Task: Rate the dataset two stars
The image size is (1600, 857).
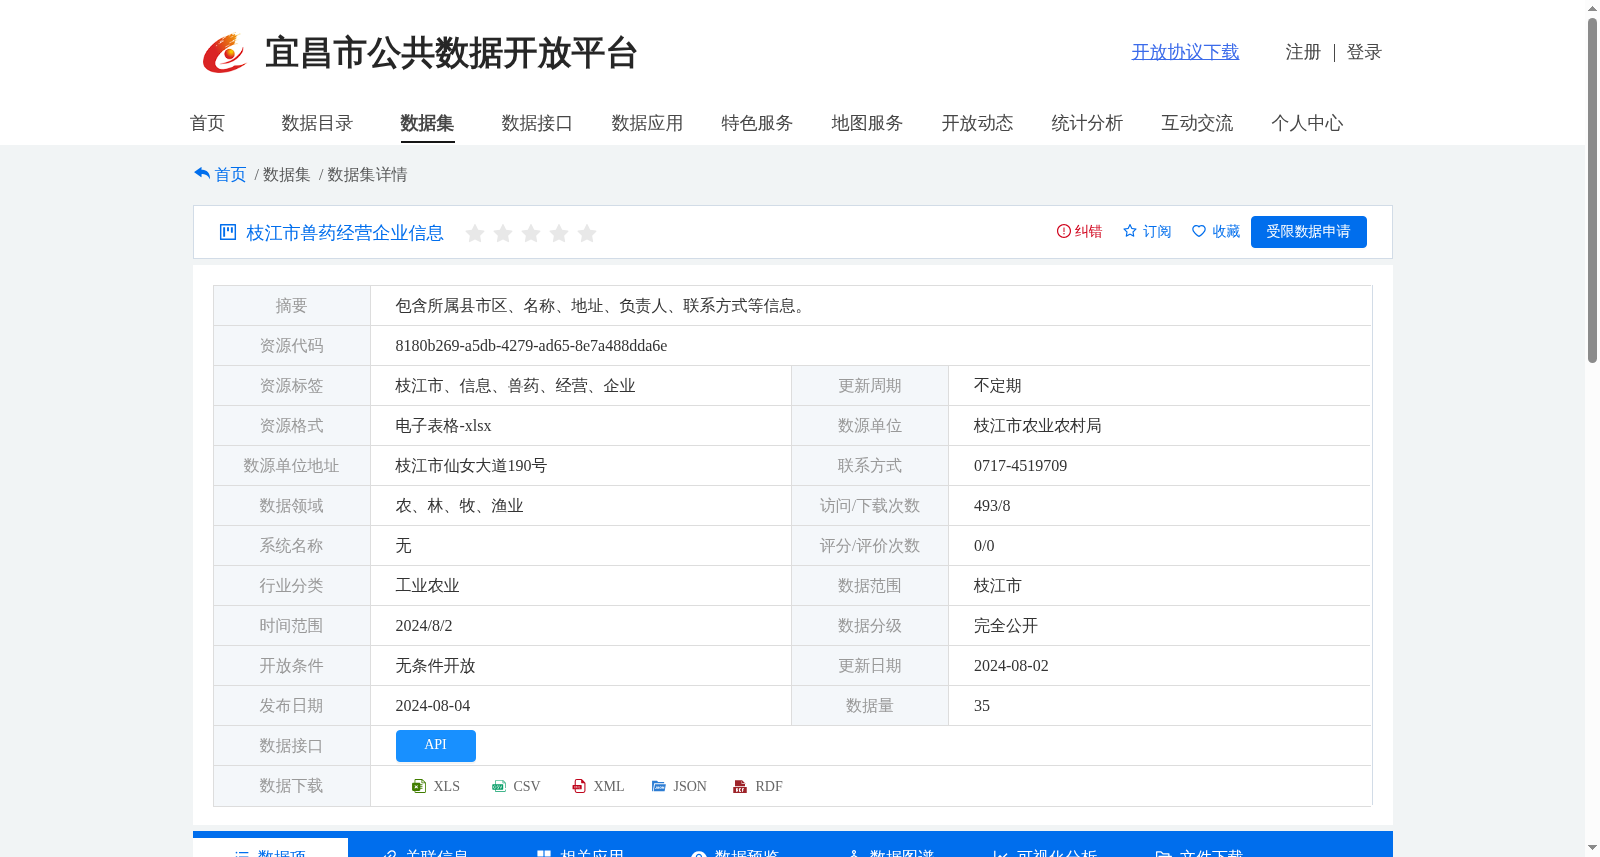Action: coord(503,233)
